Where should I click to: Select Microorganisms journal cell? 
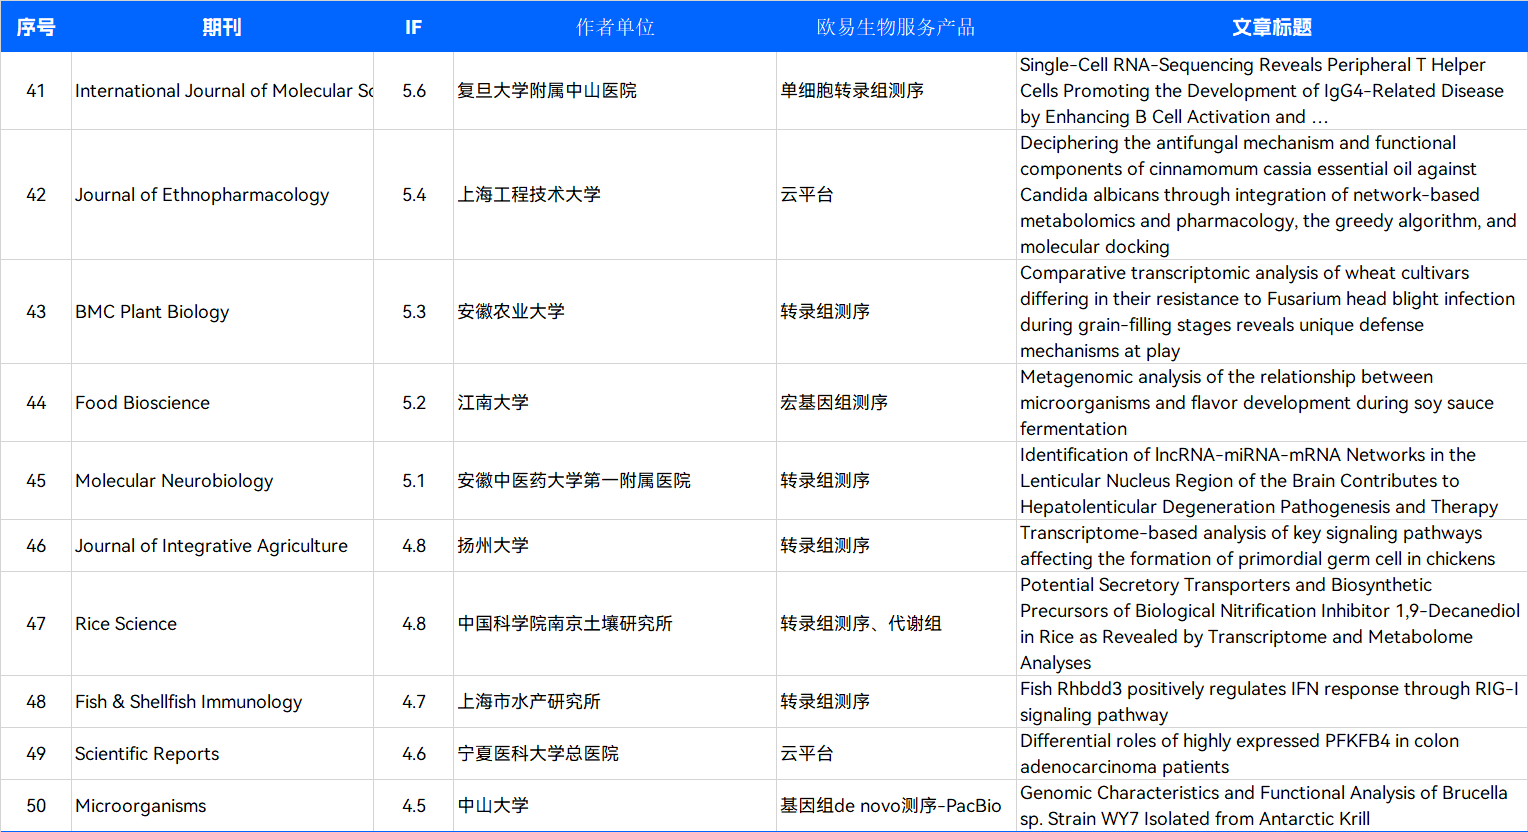click(222, 806)
